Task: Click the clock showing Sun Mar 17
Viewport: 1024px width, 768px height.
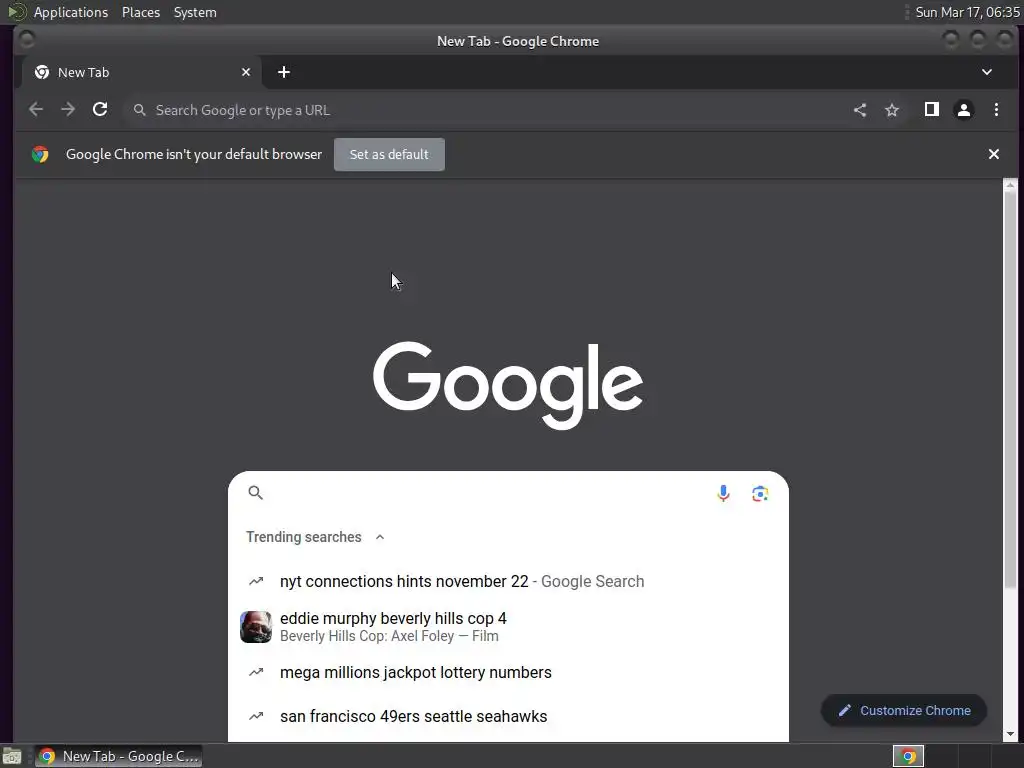Action: pos(967,12)
